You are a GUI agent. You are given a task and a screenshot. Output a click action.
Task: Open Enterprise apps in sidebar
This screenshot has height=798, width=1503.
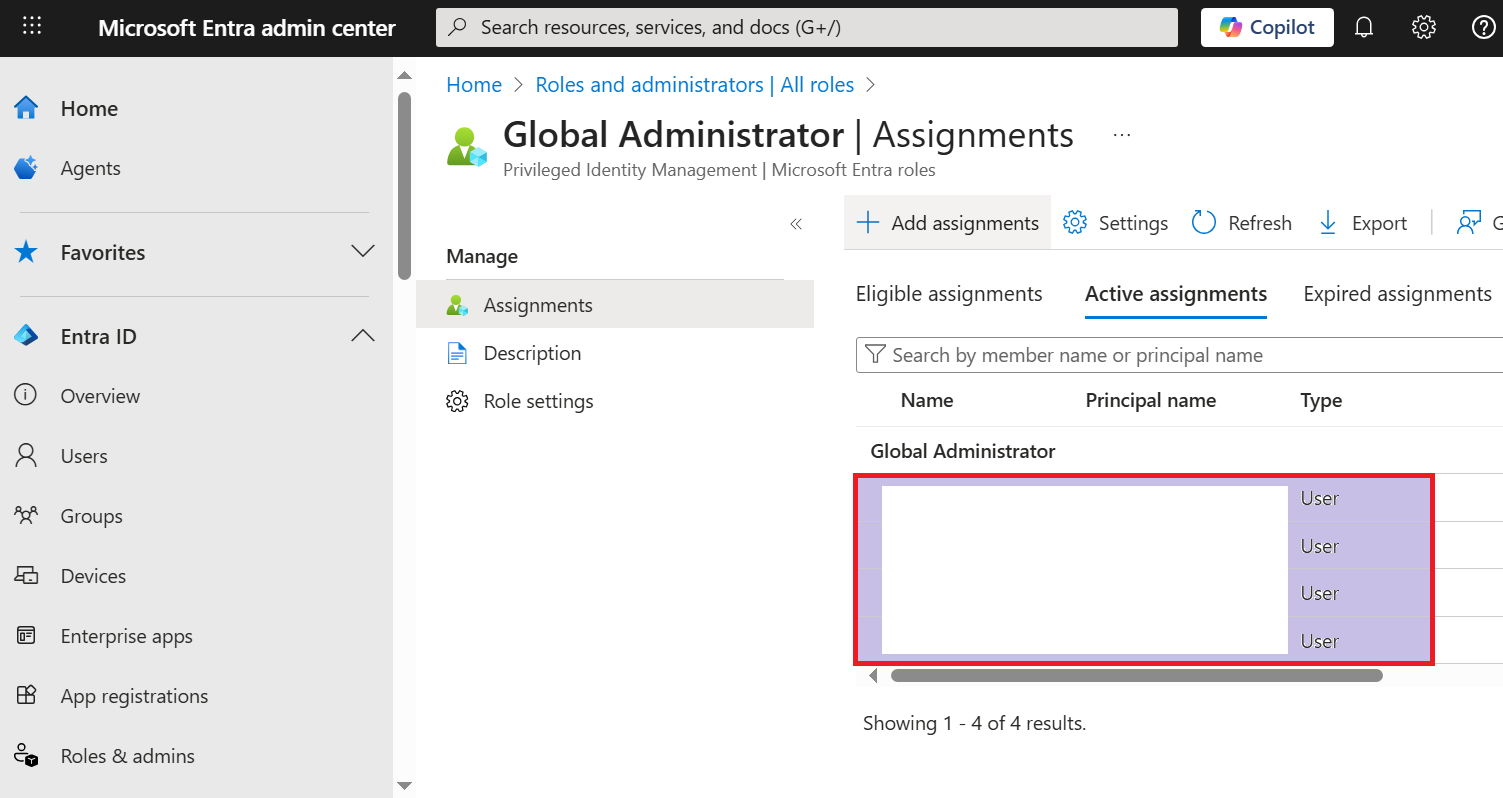click(126, 636)
